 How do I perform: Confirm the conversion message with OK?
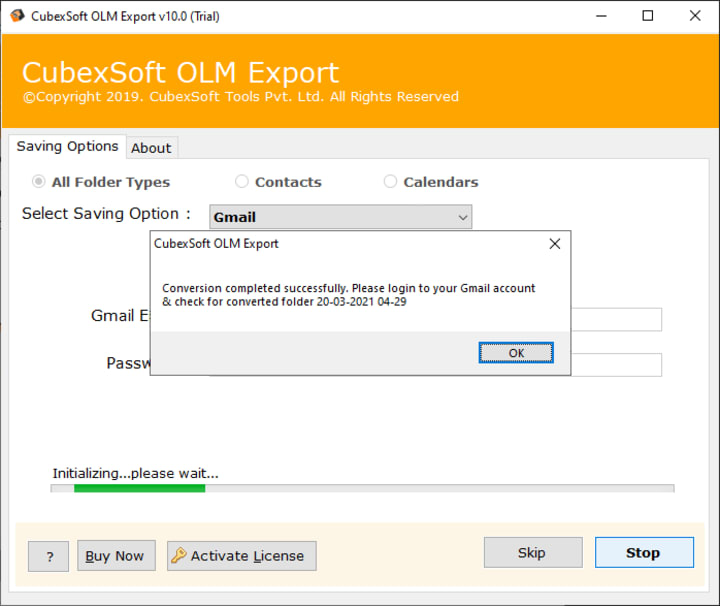(x=516, y=353)
